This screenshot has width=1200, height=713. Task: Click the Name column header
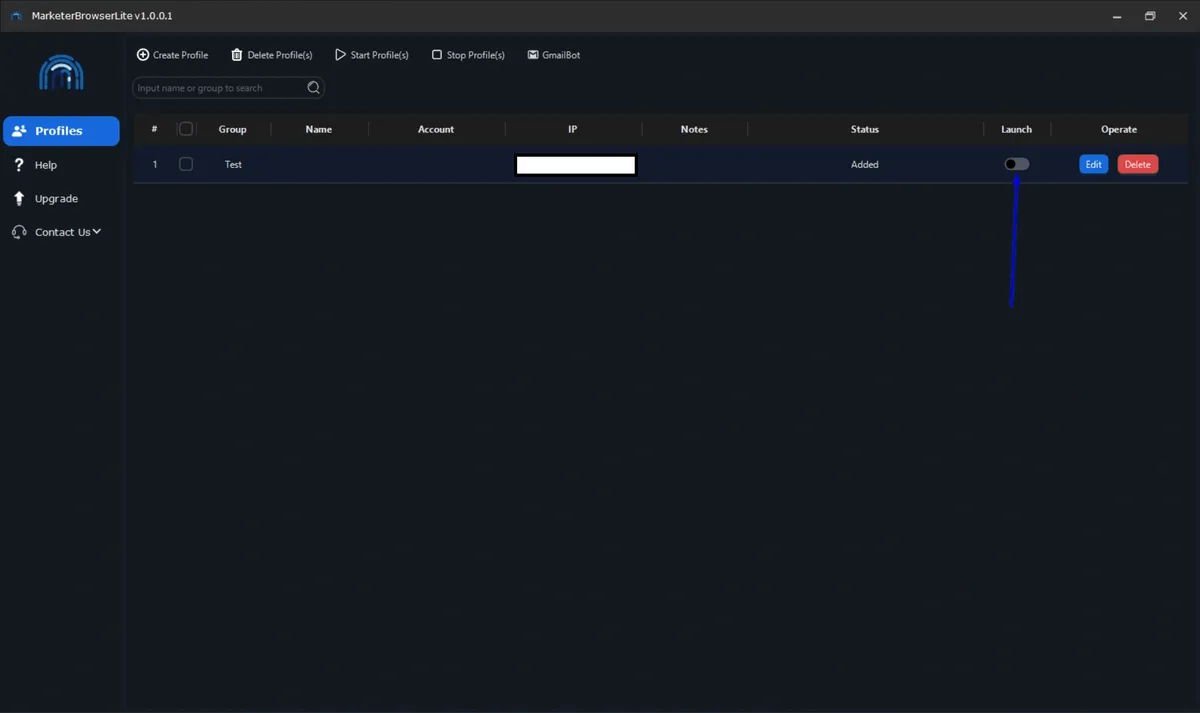point(319,129)
